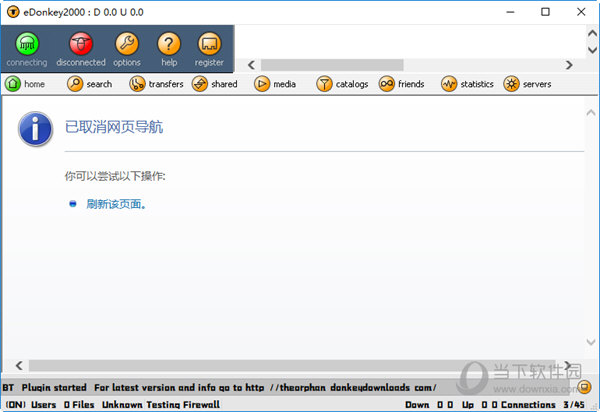
Task: Click the page vertical scroll-down arrow
Action: point(591,342)
